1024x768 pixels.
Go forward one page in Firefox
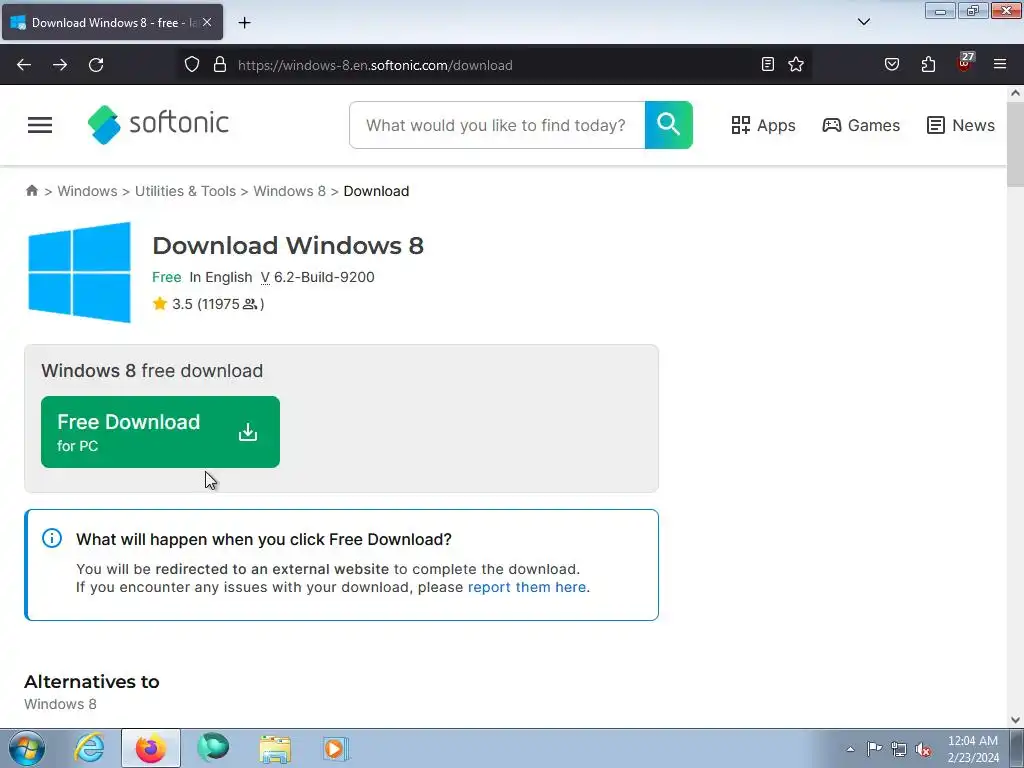click(x=60, y=65)
